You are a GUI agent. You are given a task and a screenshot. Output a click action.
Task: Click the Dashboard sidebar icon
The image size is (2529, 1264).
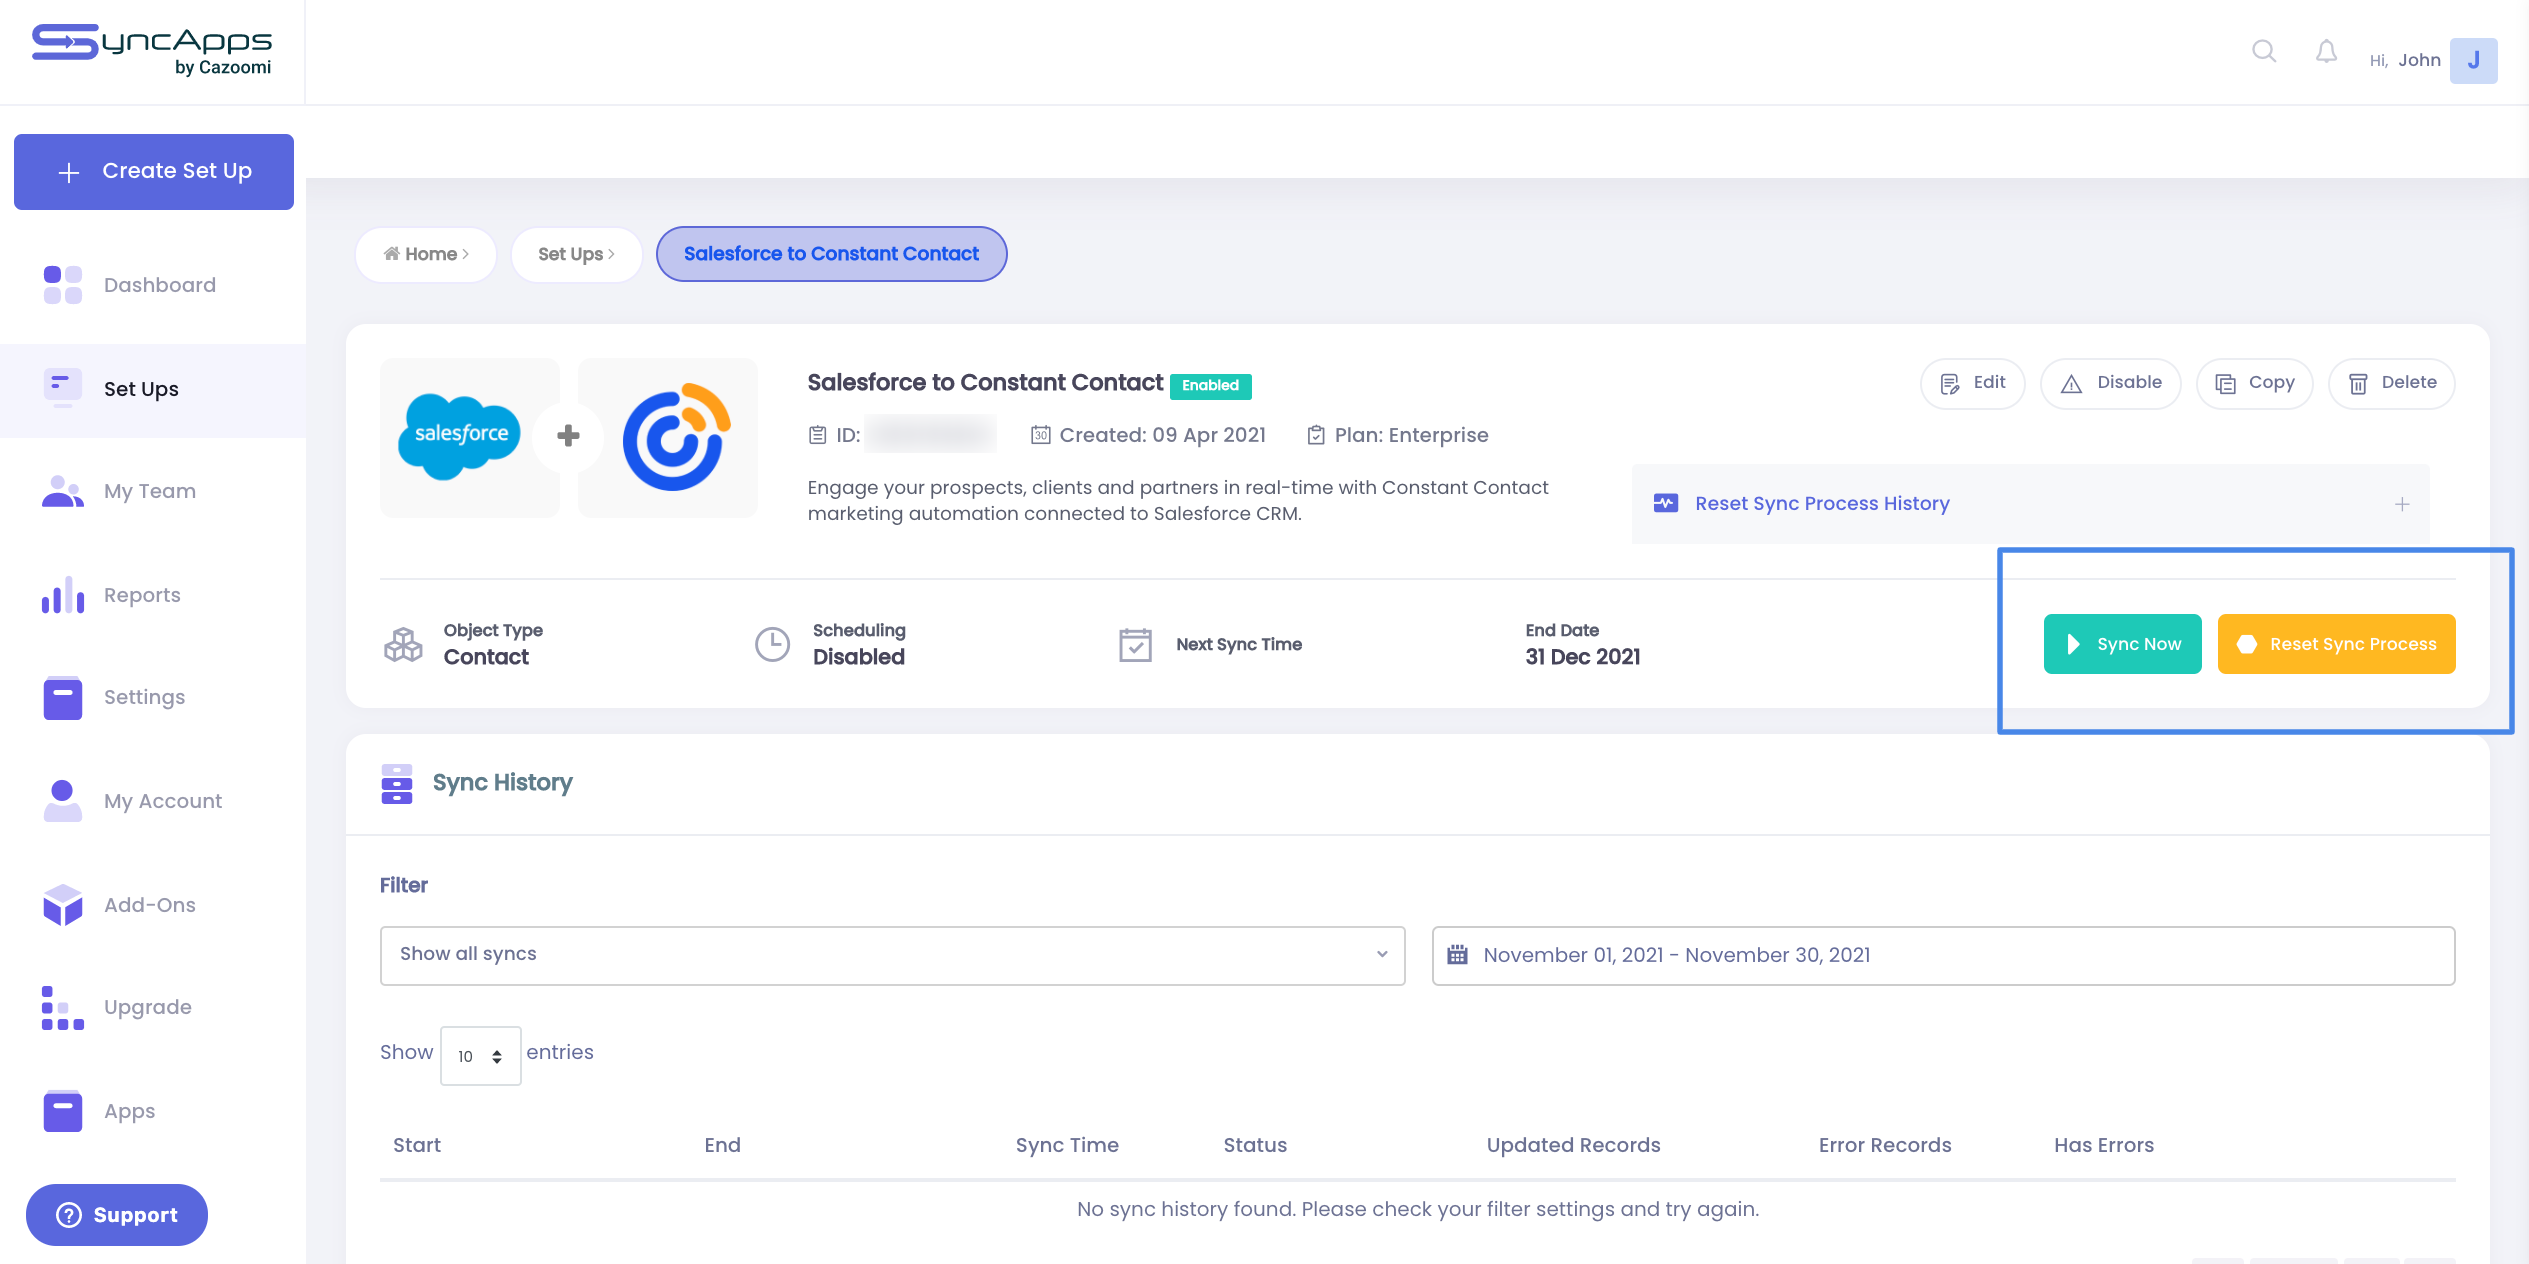coord(63,285)
